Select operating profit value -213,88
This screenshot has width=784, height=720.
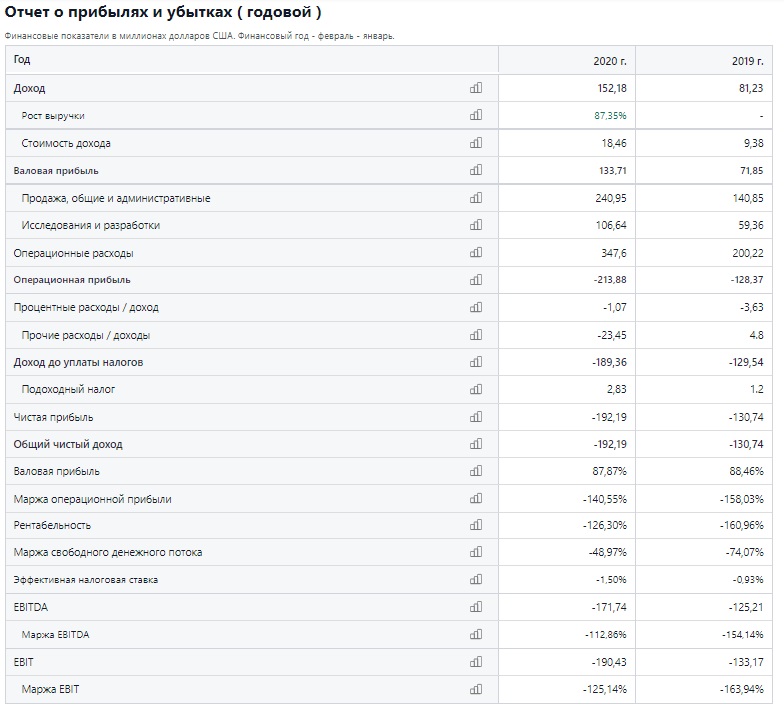610,280
